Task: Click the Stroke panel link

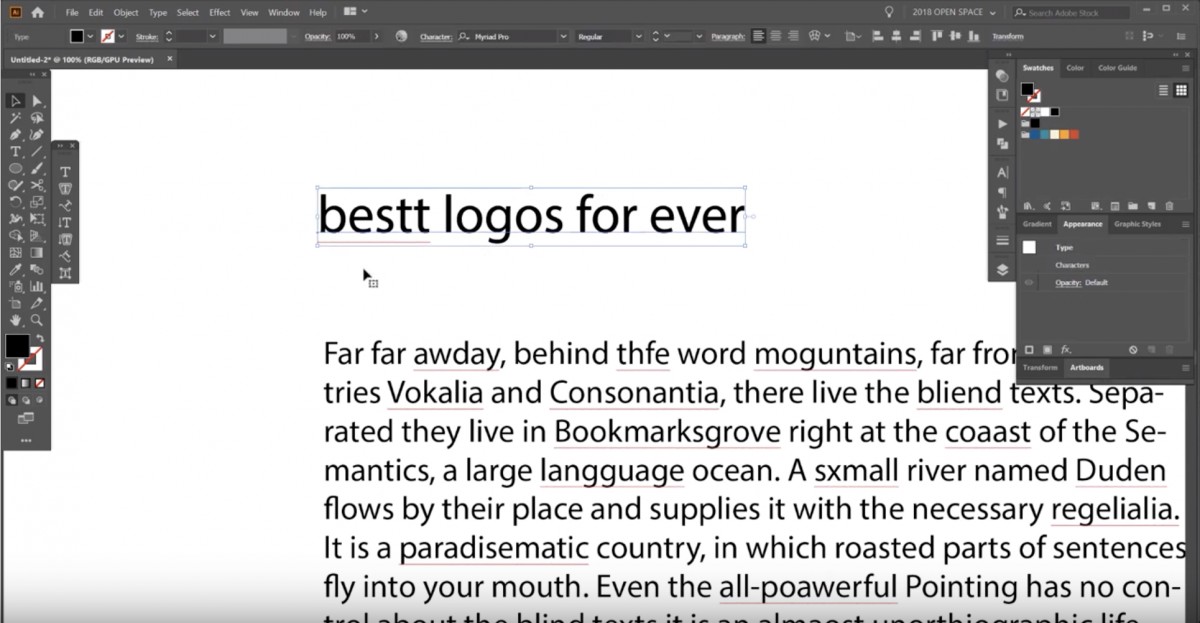Action: (147, 36)
